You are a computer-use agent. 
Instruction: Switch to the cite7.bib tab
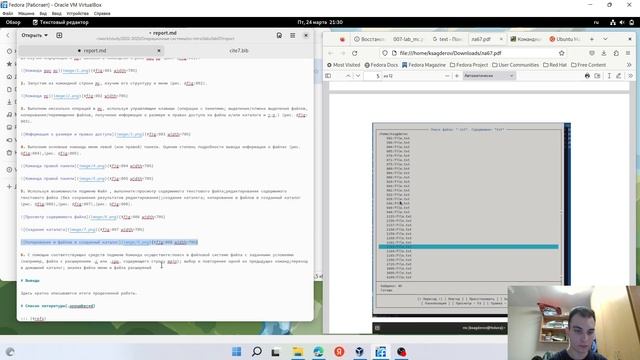coord(239,51)
